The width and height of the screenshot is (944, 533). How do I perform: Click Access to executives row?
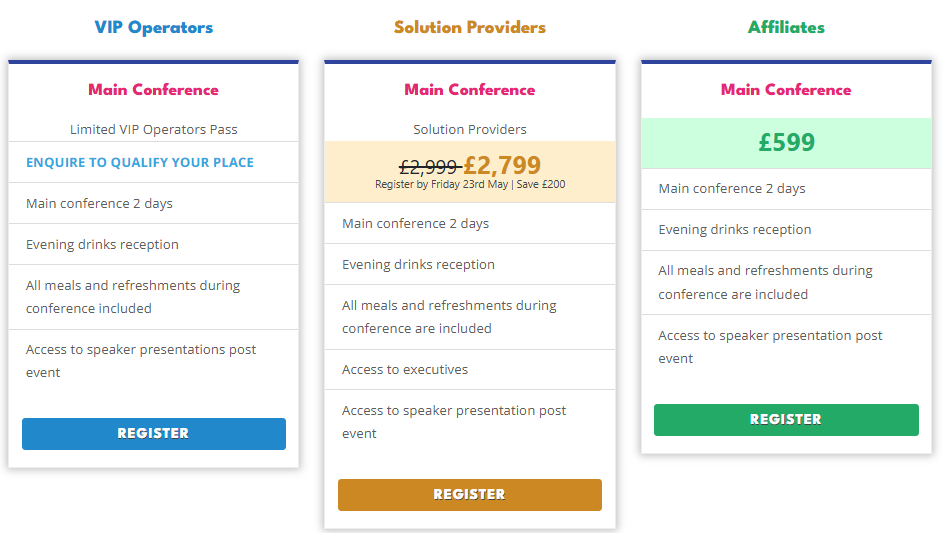[470, 370]
